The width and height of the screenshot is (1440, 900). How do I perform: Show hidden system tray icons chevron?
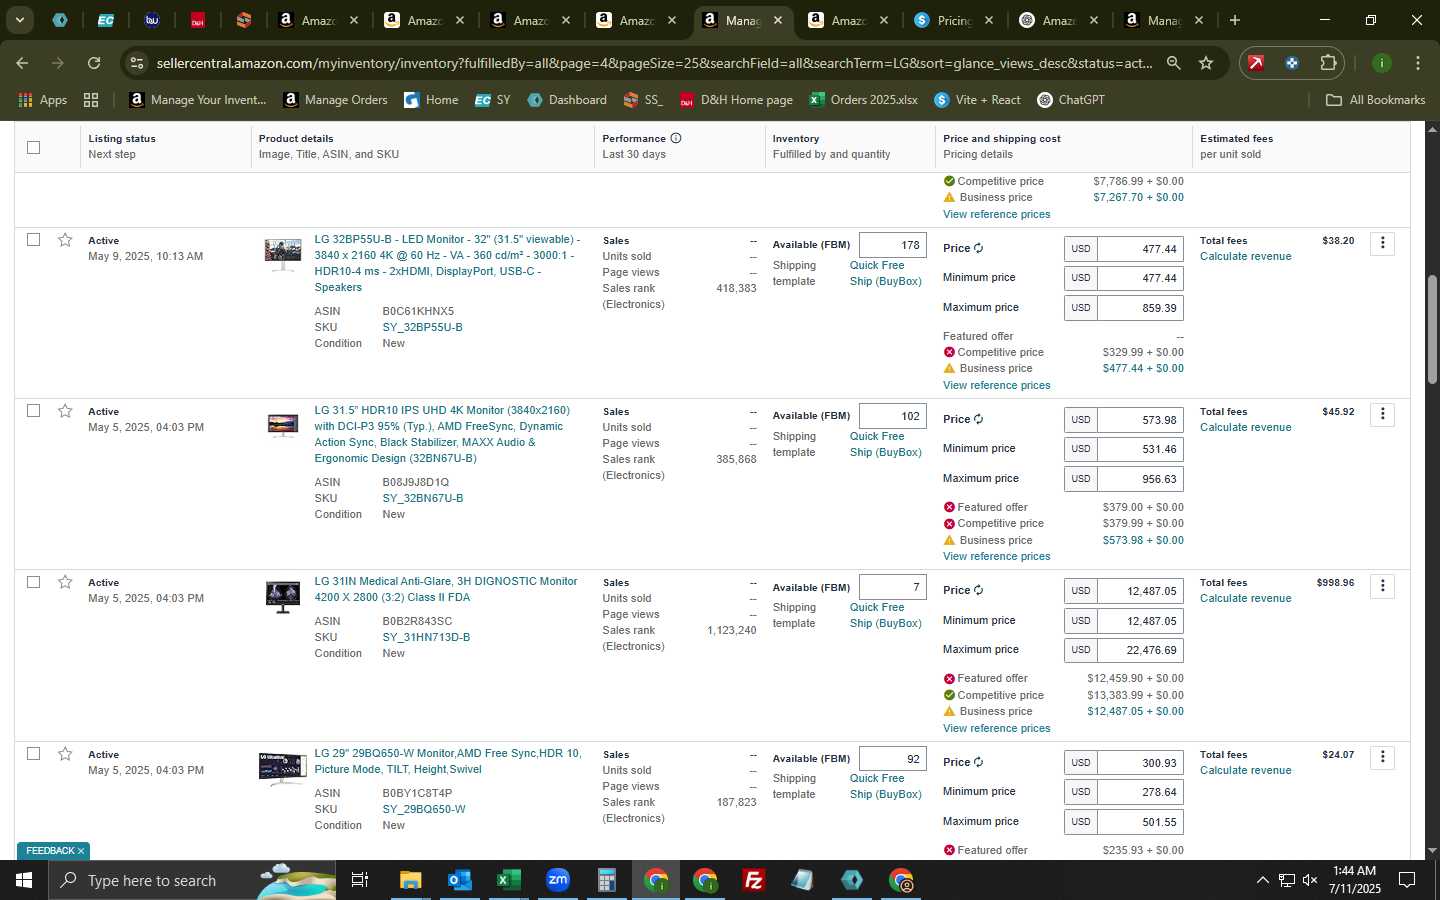(1262, 880)
